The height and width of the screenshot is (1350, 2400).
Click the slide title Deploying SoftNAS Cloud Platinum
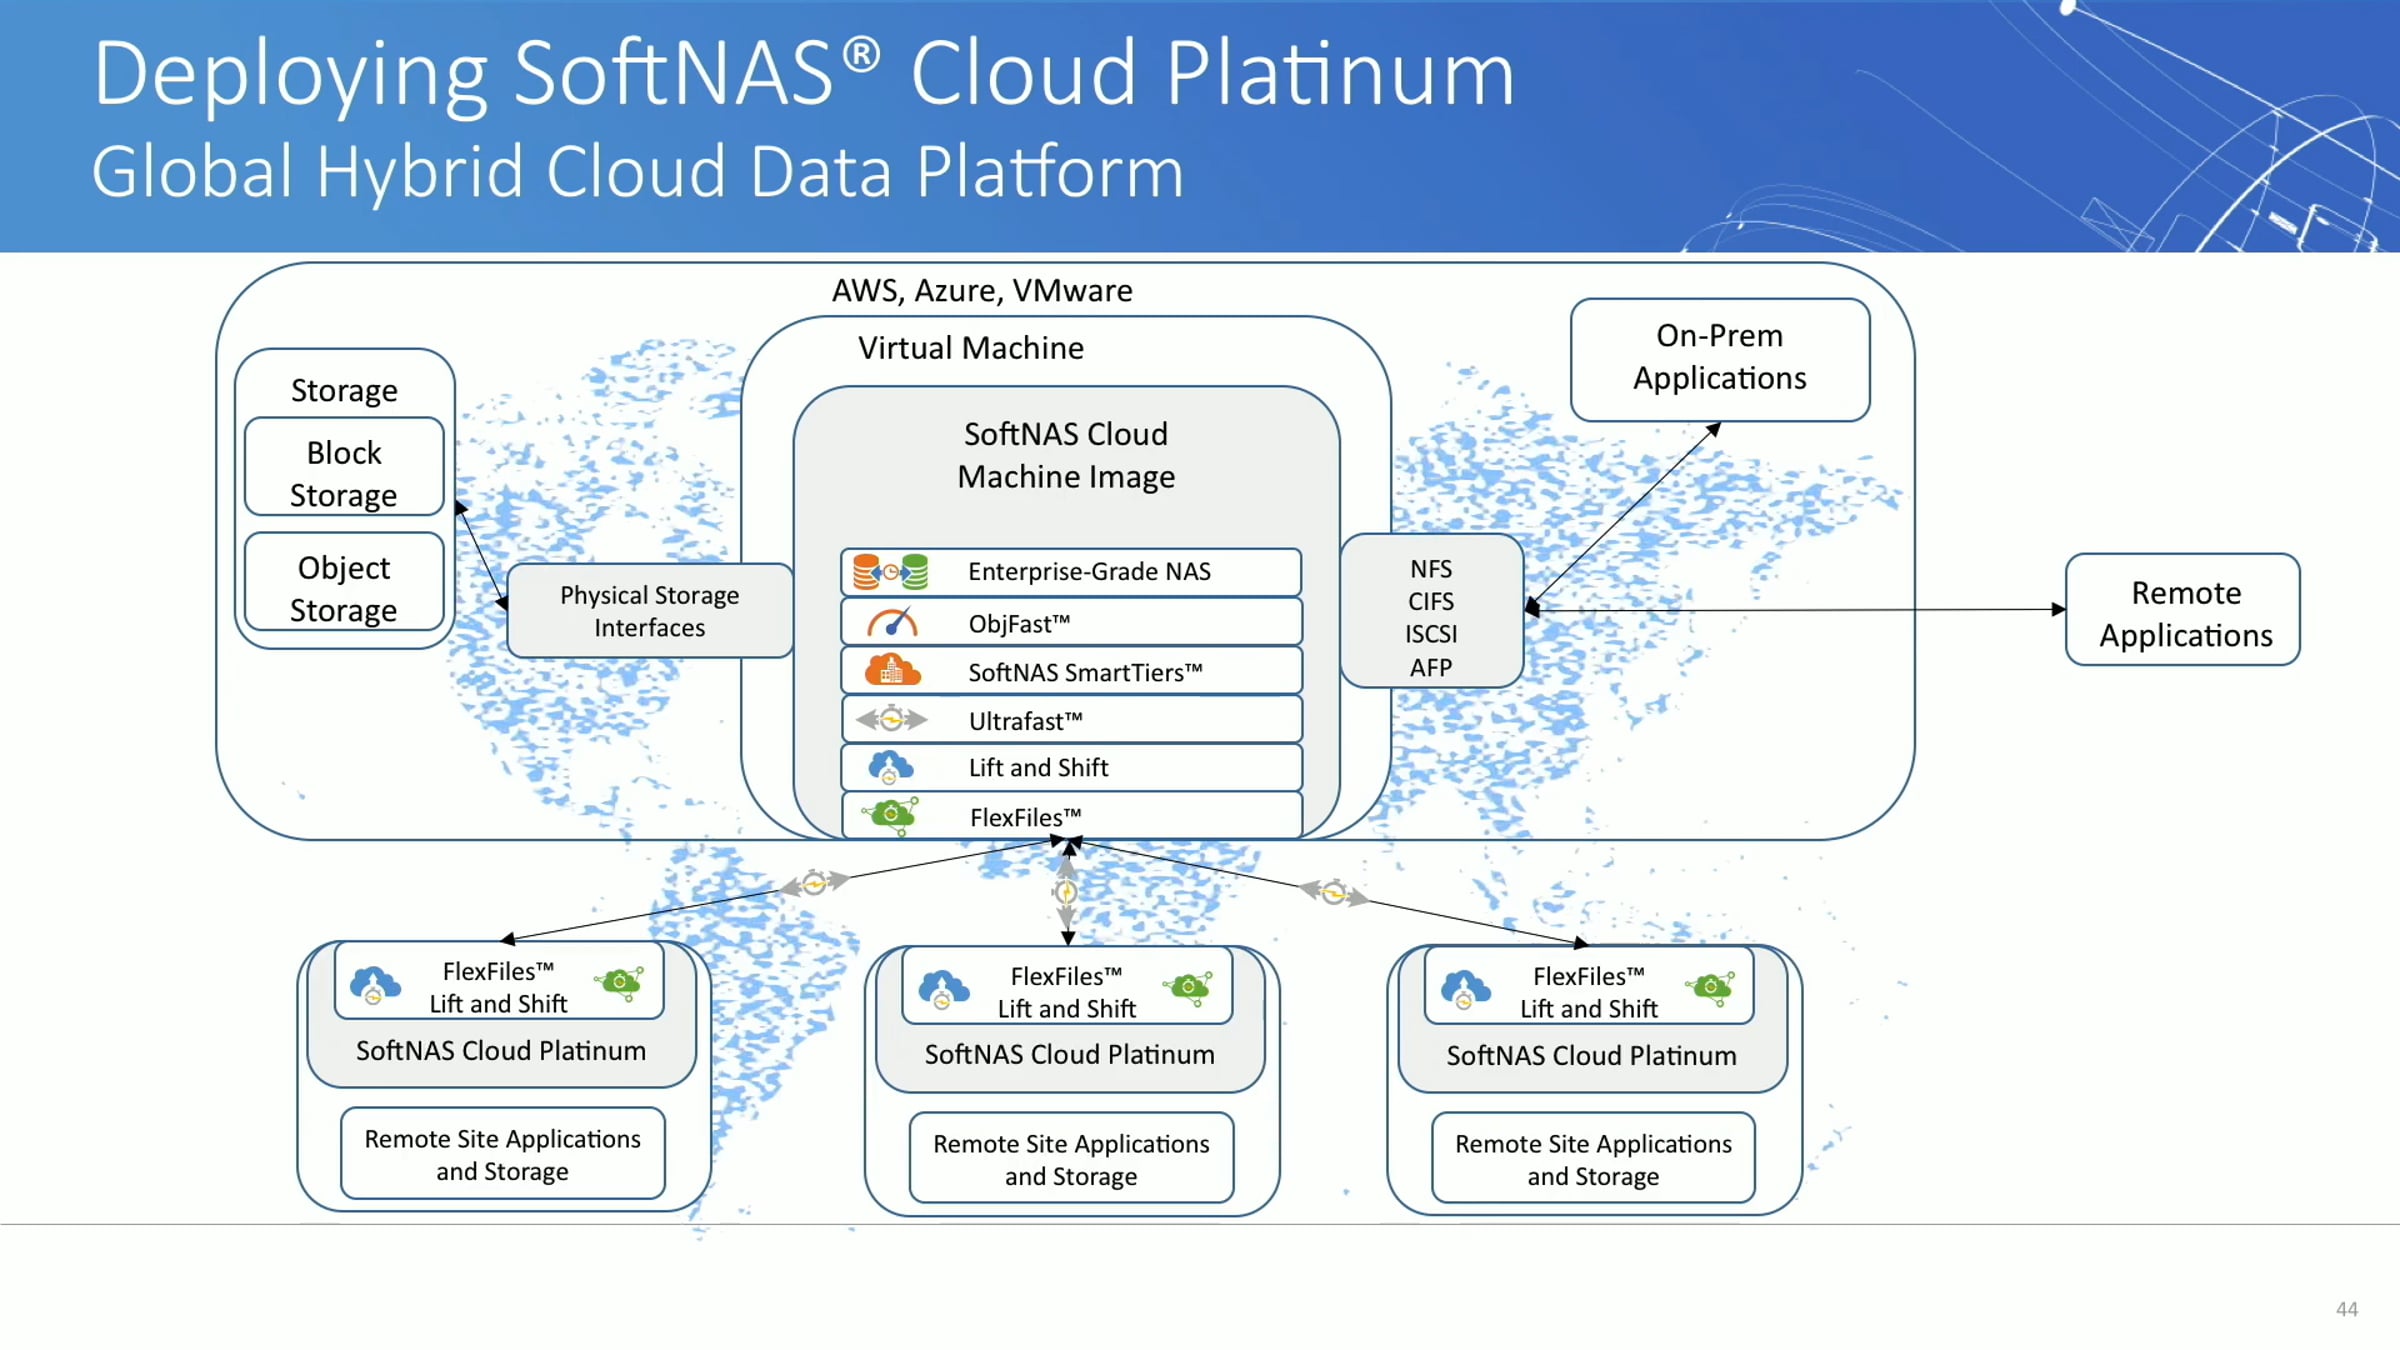coord(804,74)
